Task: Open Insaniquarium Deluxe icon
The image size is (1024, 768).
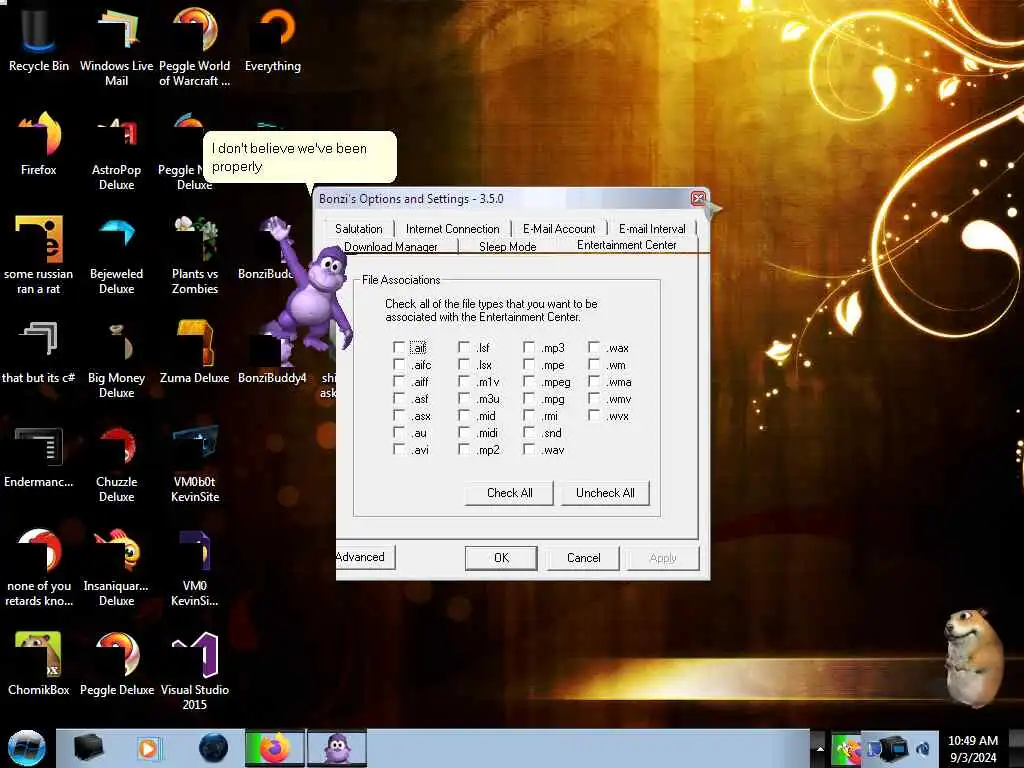Action: click(x=116, y=567)
